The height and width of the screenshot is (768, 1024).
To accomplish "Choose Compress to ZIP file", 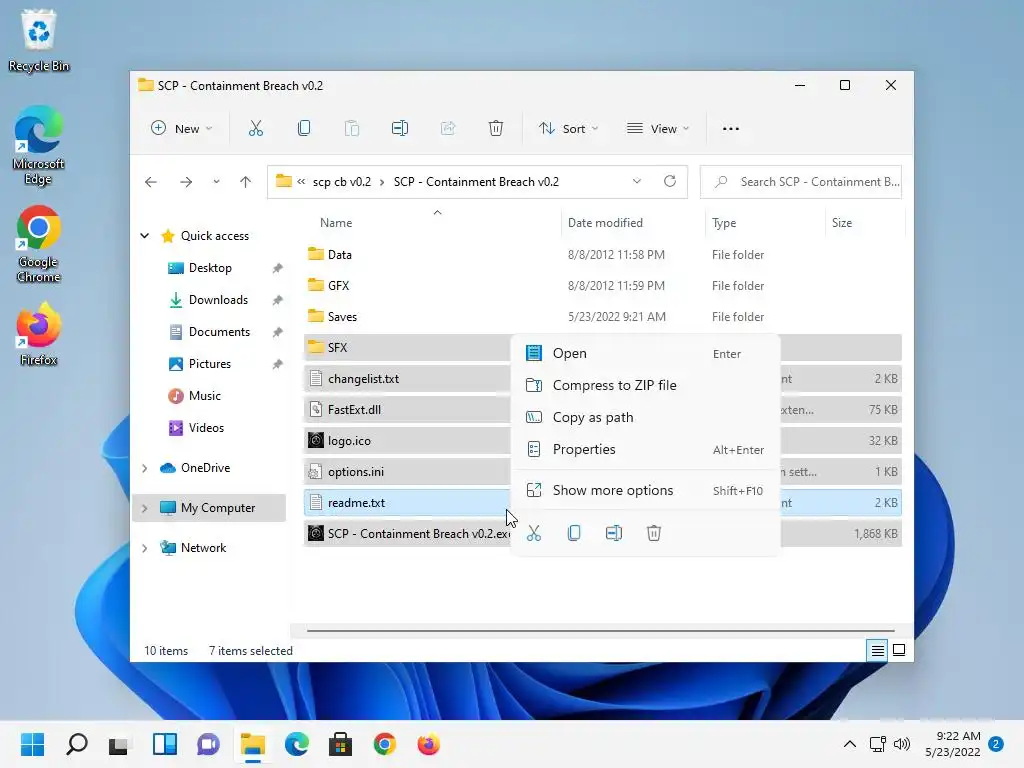I will [x=645, y=385].
